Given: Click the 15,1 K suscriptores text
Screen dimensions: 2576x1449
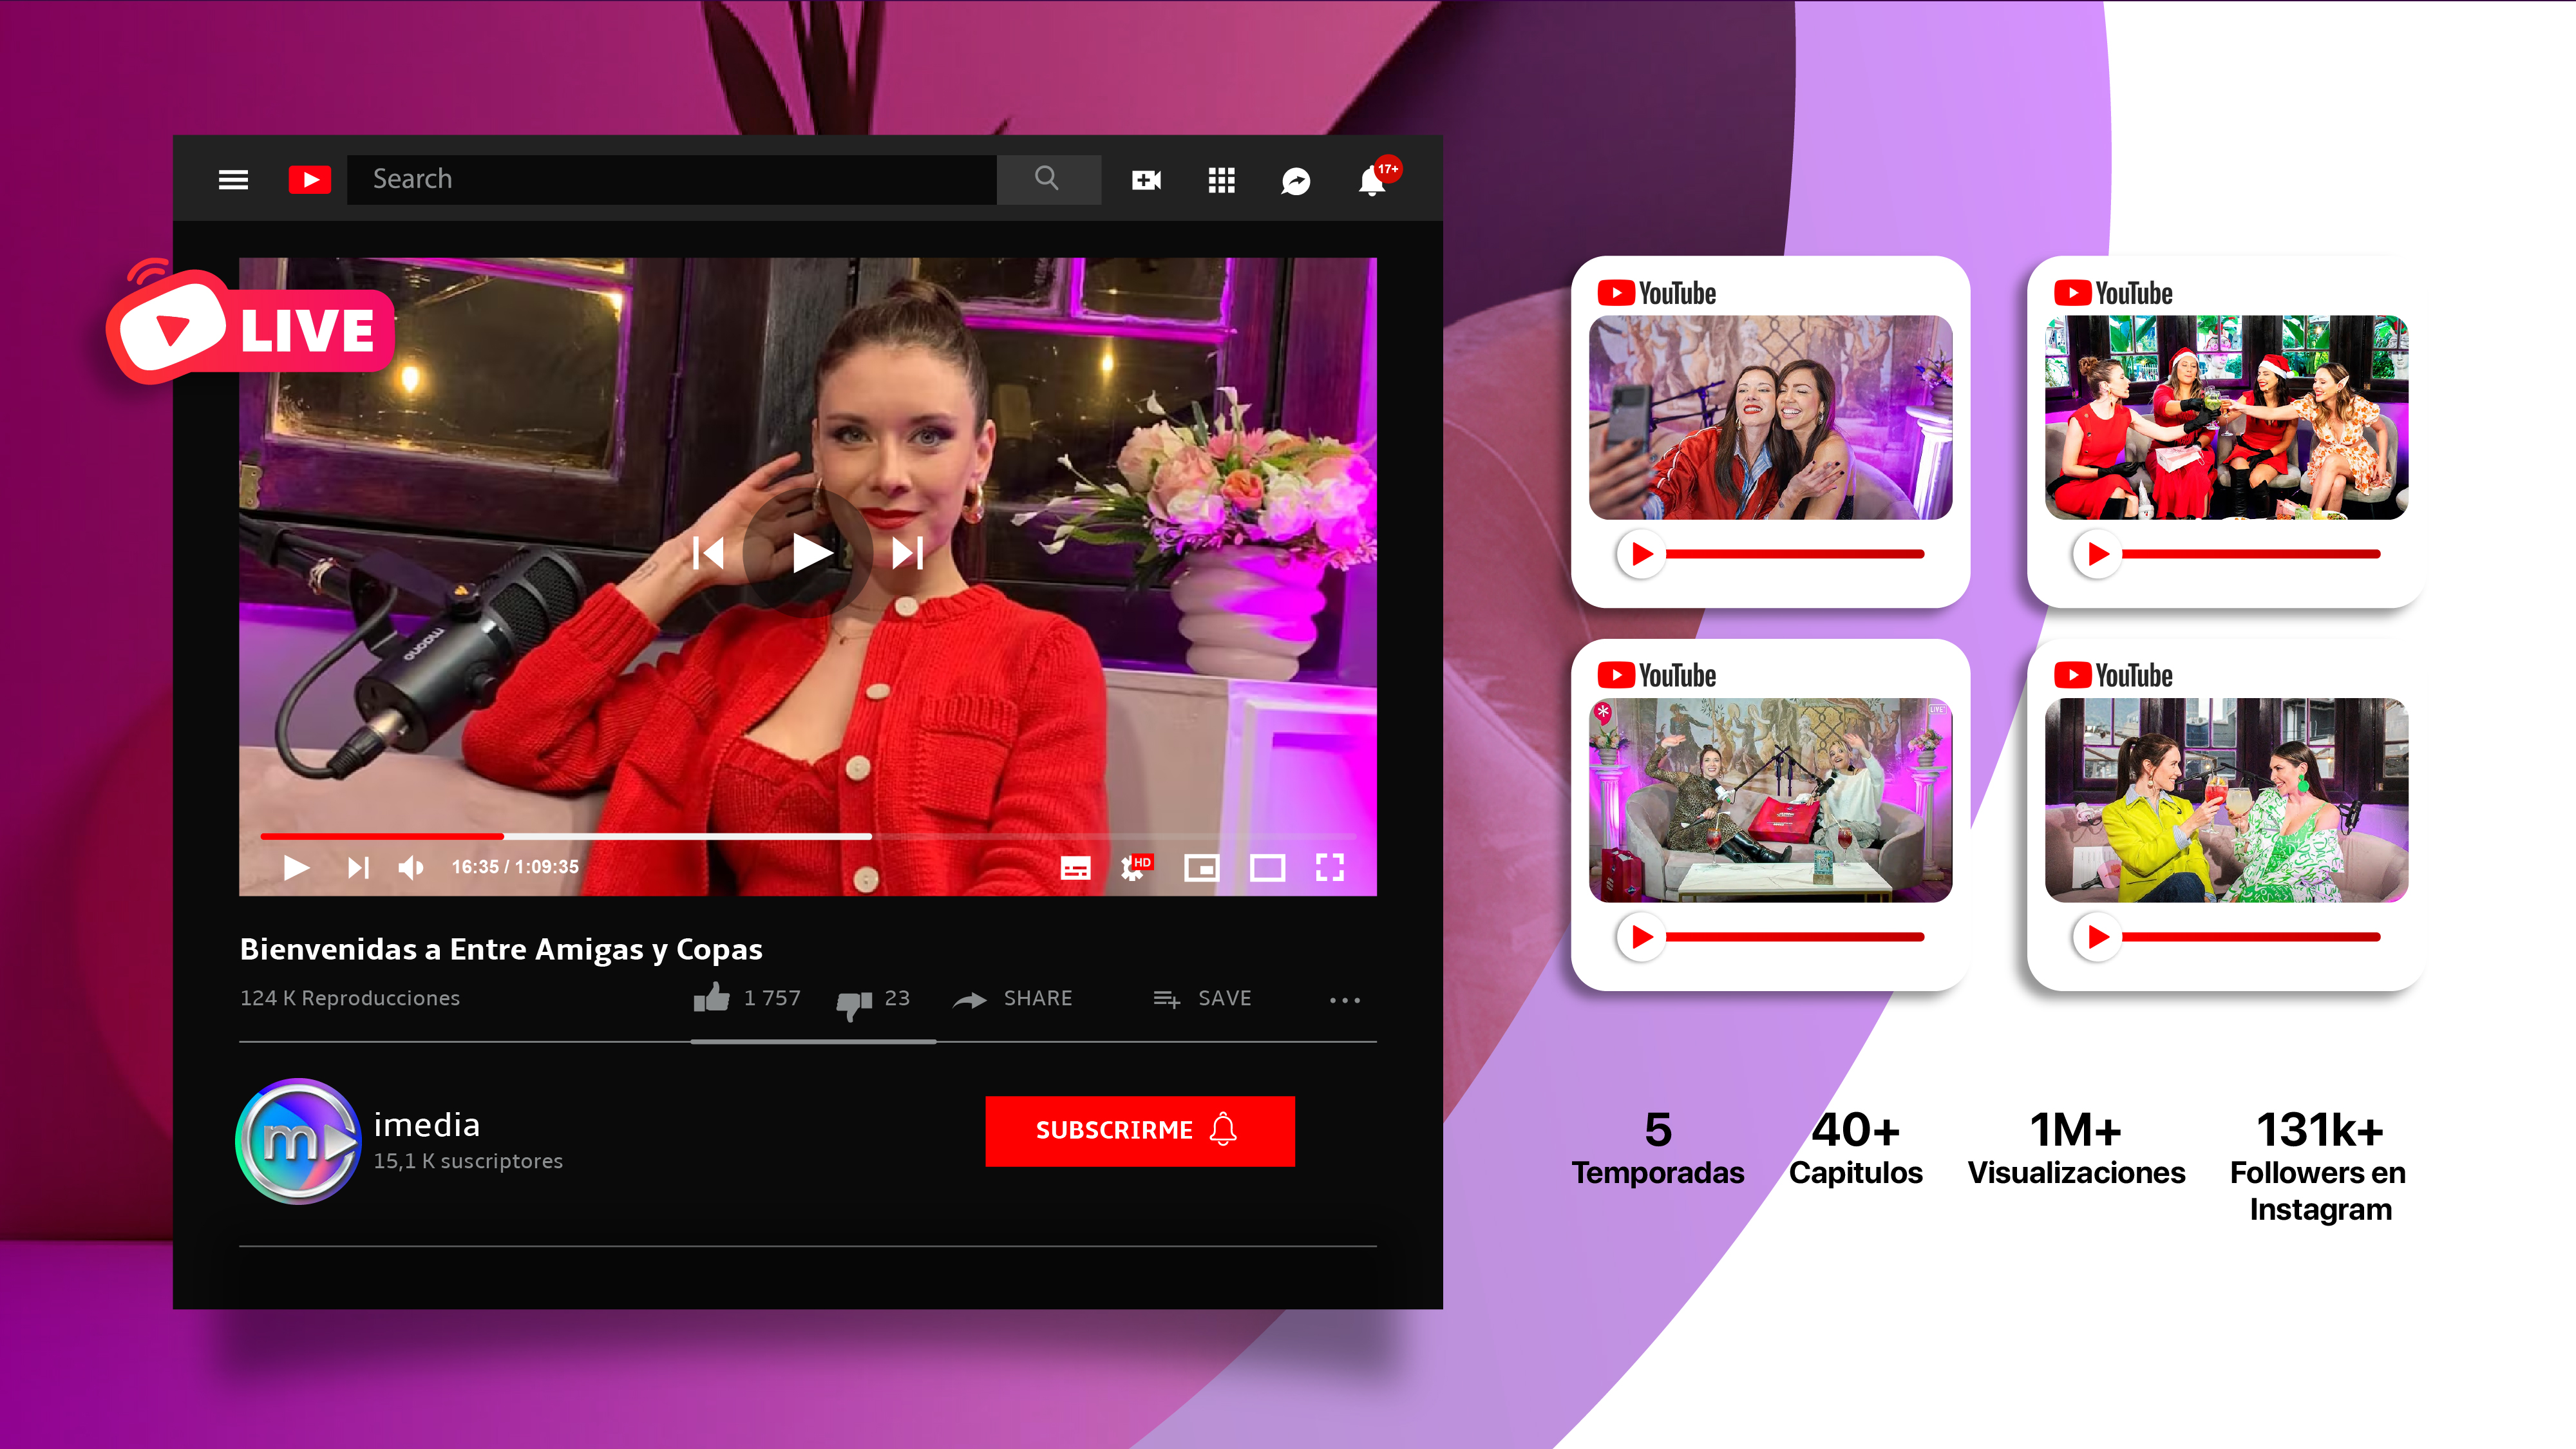Looking at the screenshot, I should (x=468, y=1161).
